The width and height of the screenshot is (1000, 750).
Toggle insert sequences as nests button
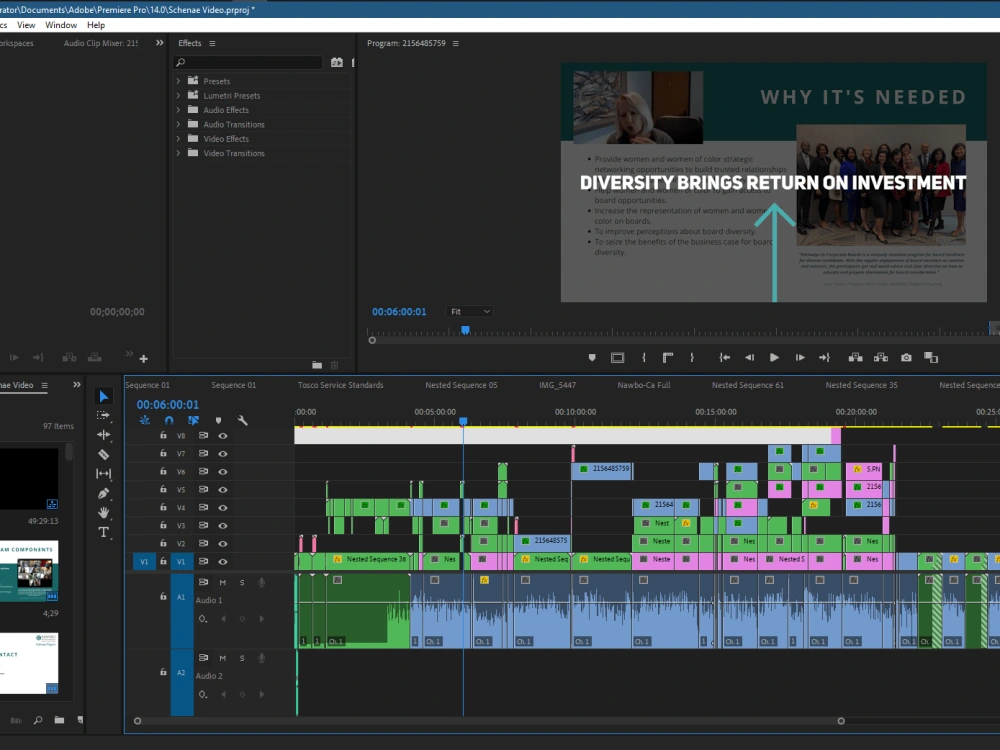click(x=145, y=420)
